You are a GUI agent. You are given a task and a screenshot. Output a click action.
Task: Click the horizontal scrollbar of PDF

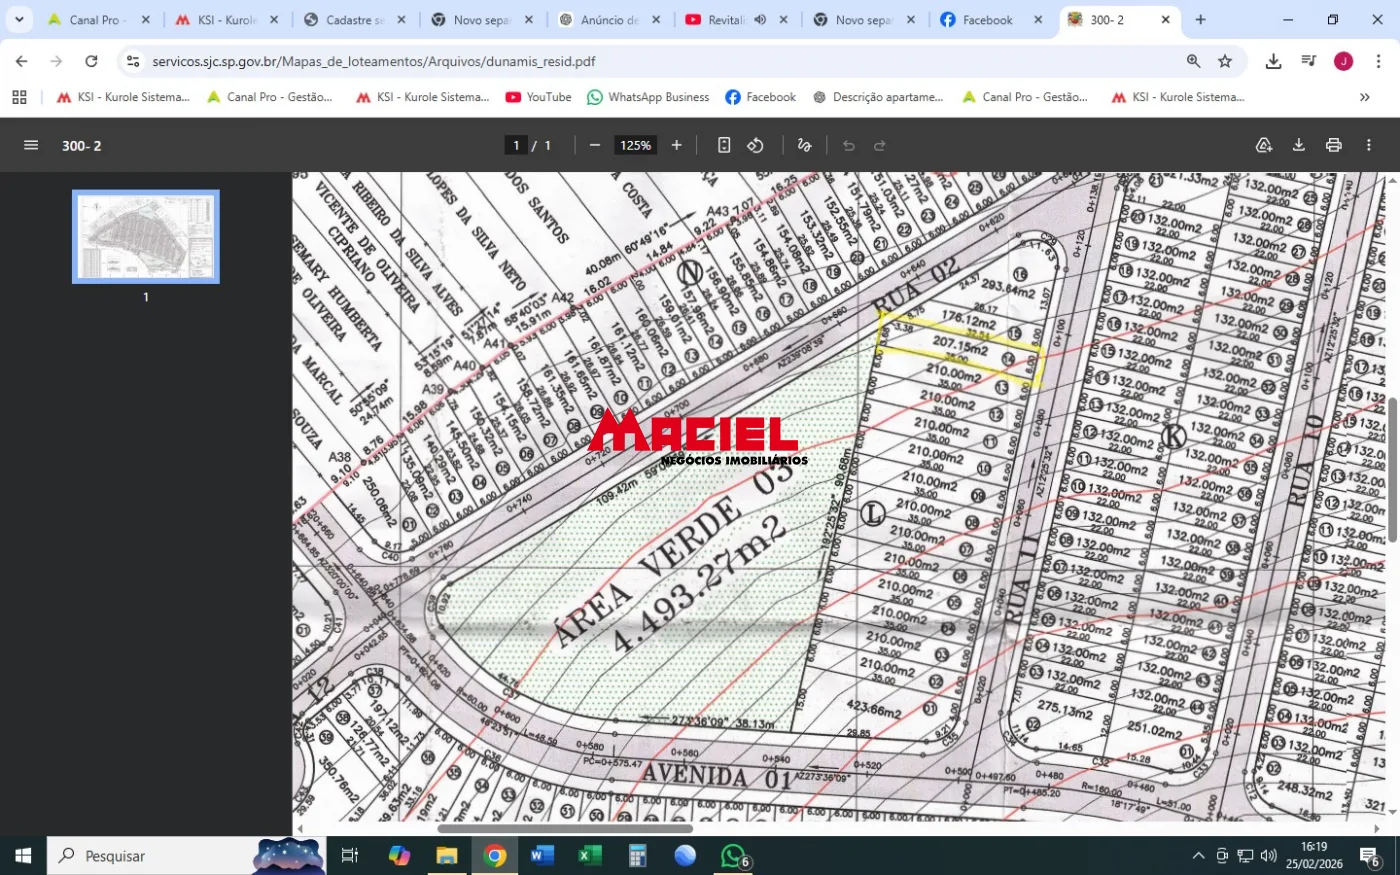pos(565,828)
